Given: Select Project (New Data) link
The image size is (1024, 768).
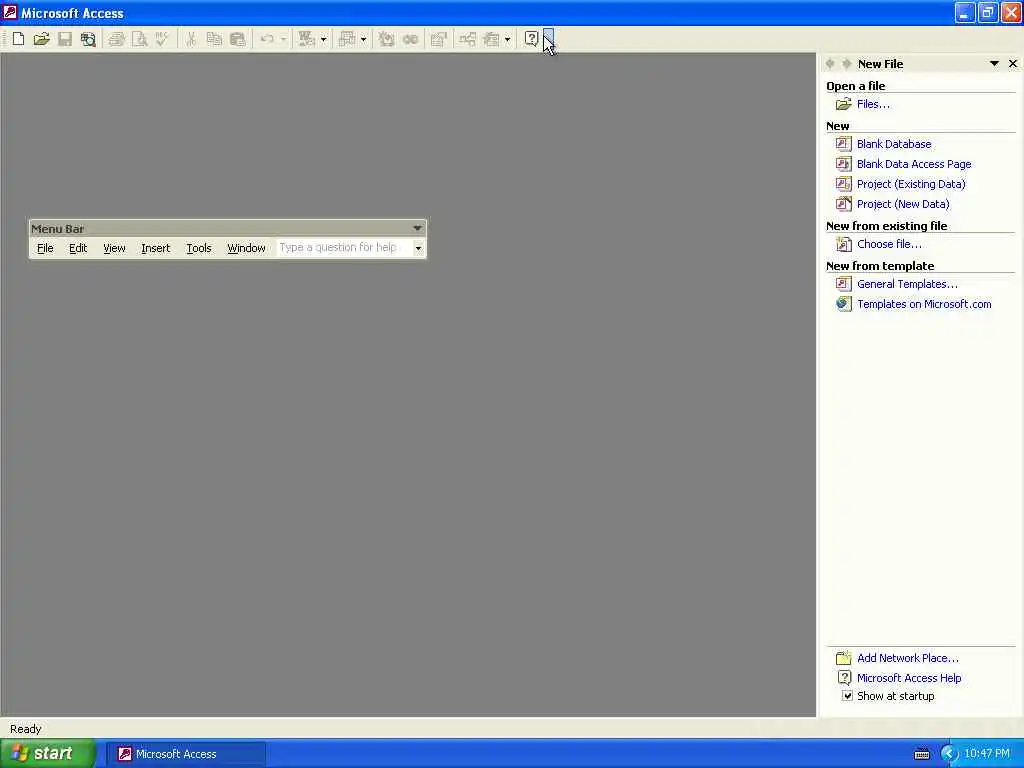Looking at the screenshot, I should pyautogui.click(x=903, y=204).
